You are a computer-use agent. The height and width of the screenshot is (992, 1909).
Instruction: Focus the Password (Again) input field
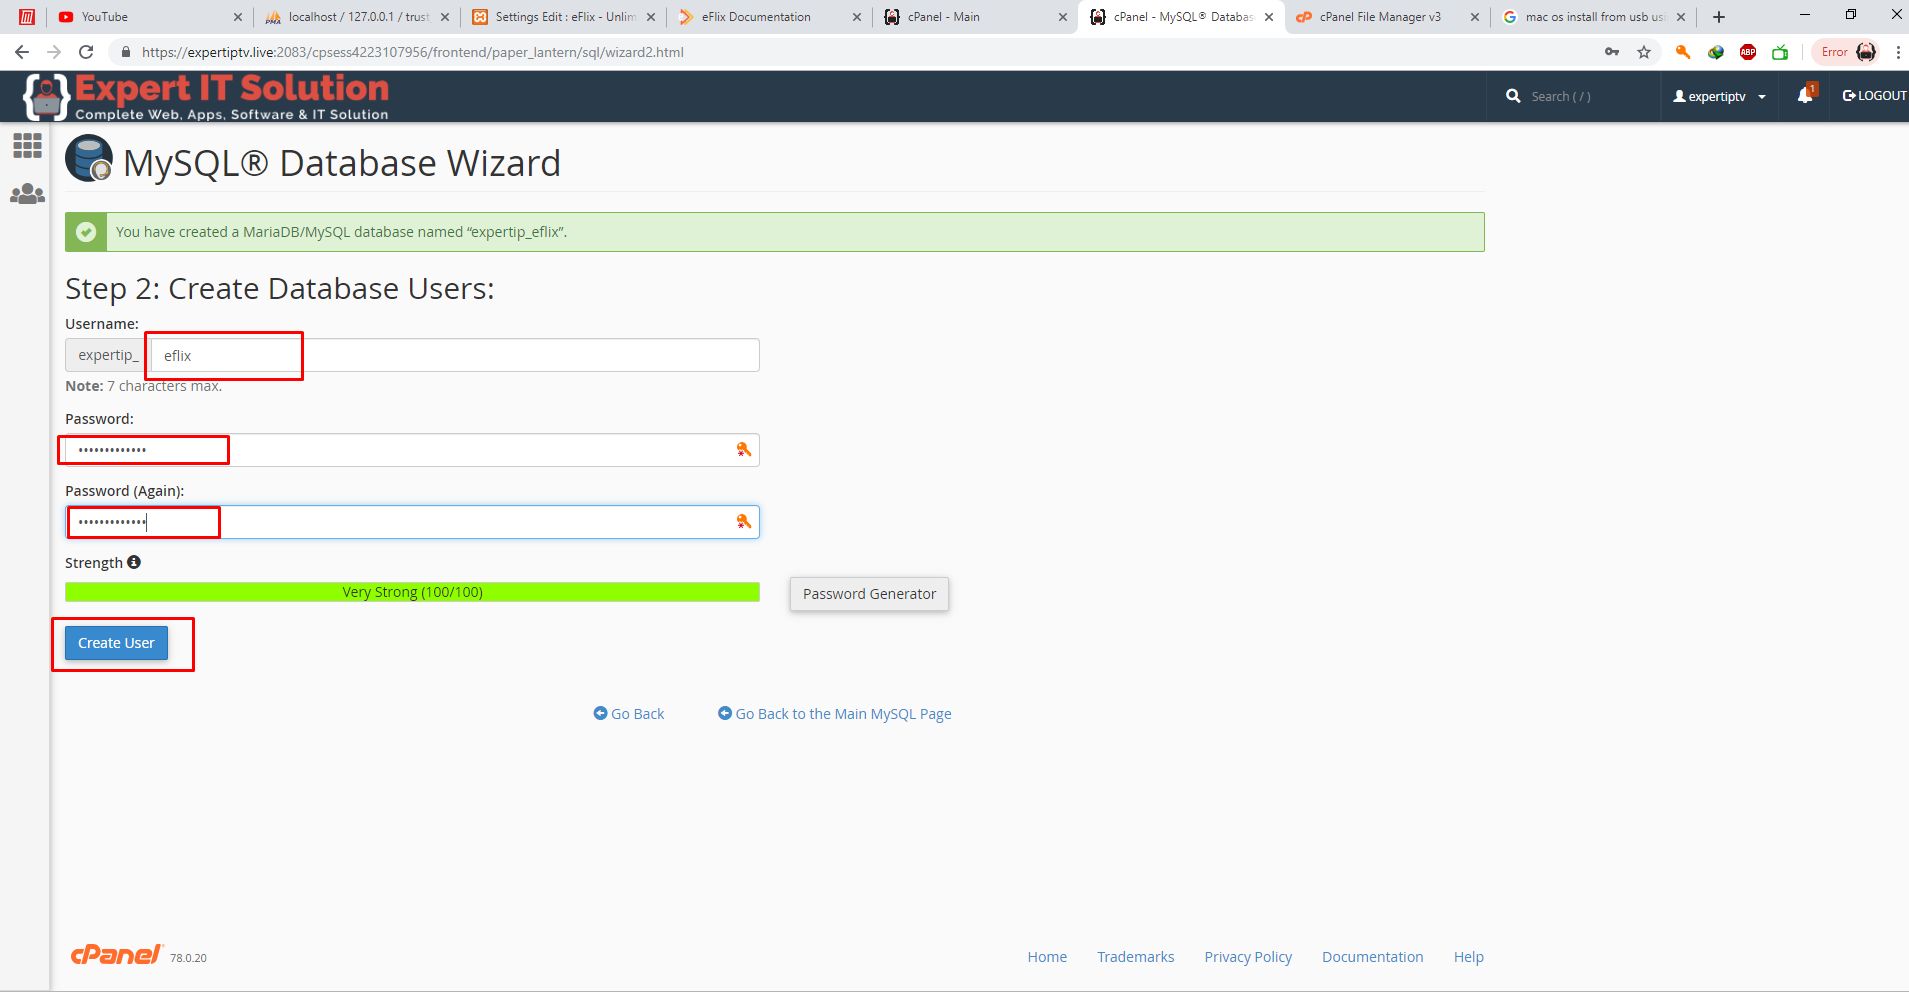(x=412, y=522)
